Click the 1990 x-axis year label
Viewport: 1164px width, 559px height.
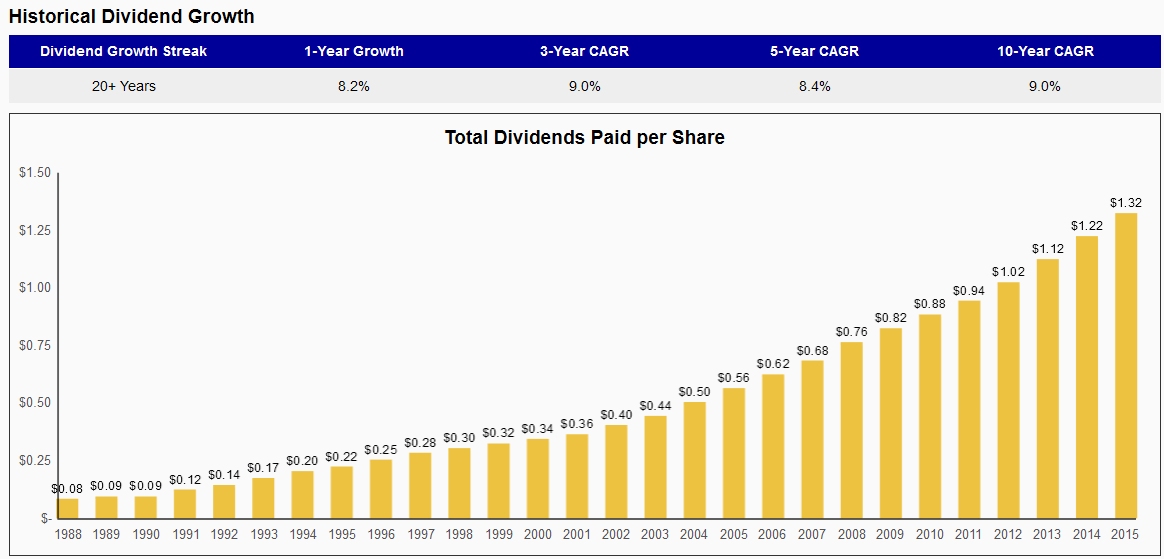pos(147,533)
